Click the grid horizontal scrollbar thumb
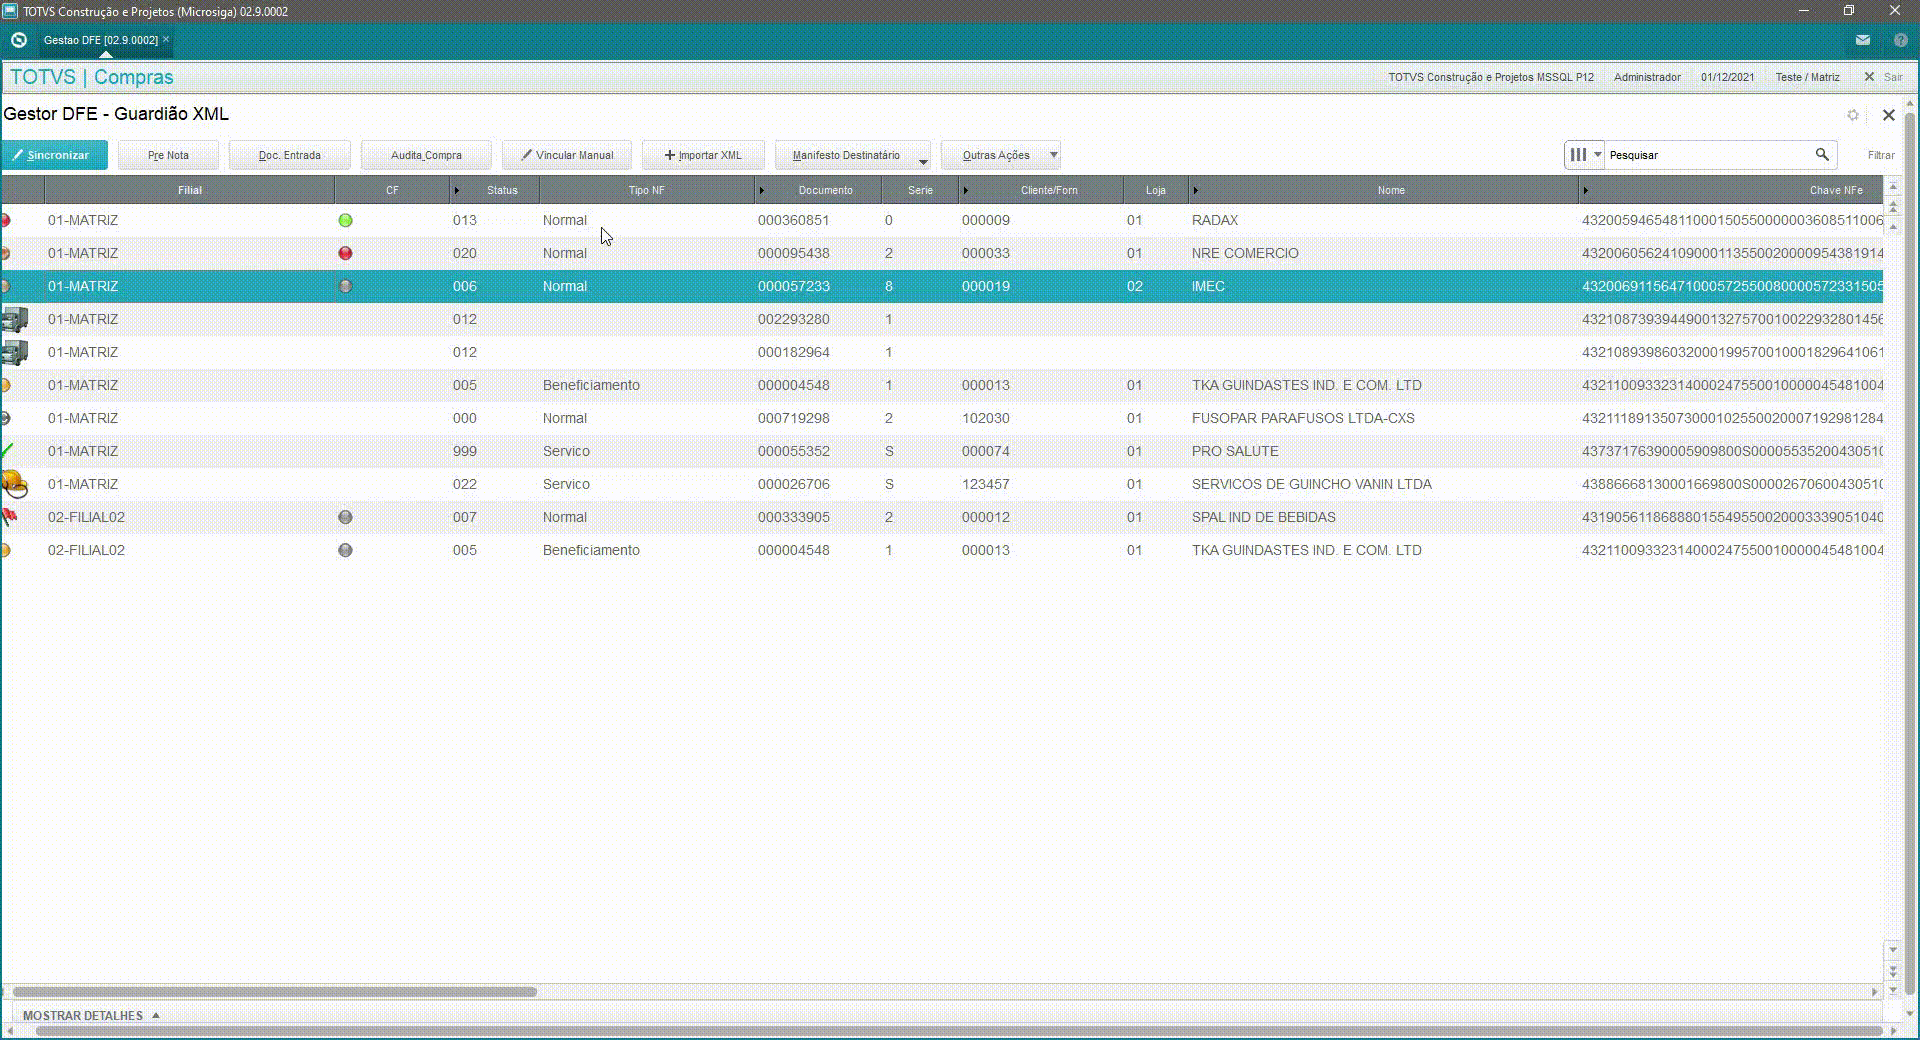The height and width of the screenshot is (1040, 1920). tap(274, 992)
